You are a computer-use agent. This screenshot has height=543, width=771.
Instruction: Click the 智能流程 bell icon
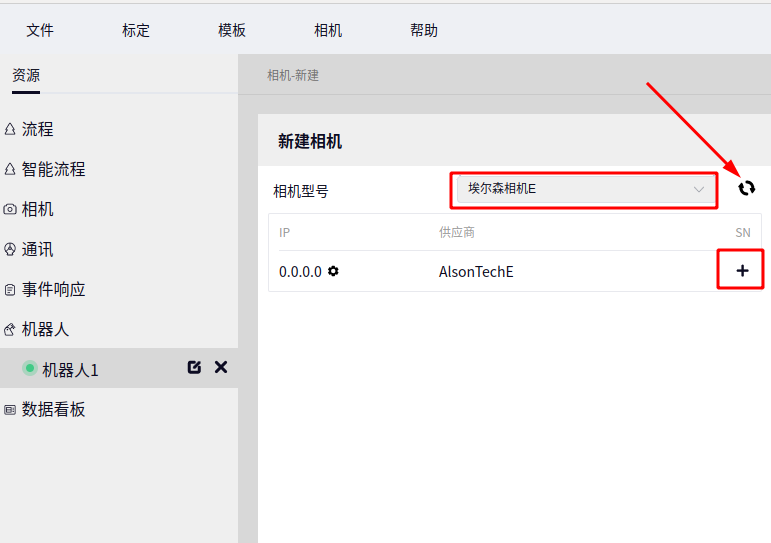10,169
